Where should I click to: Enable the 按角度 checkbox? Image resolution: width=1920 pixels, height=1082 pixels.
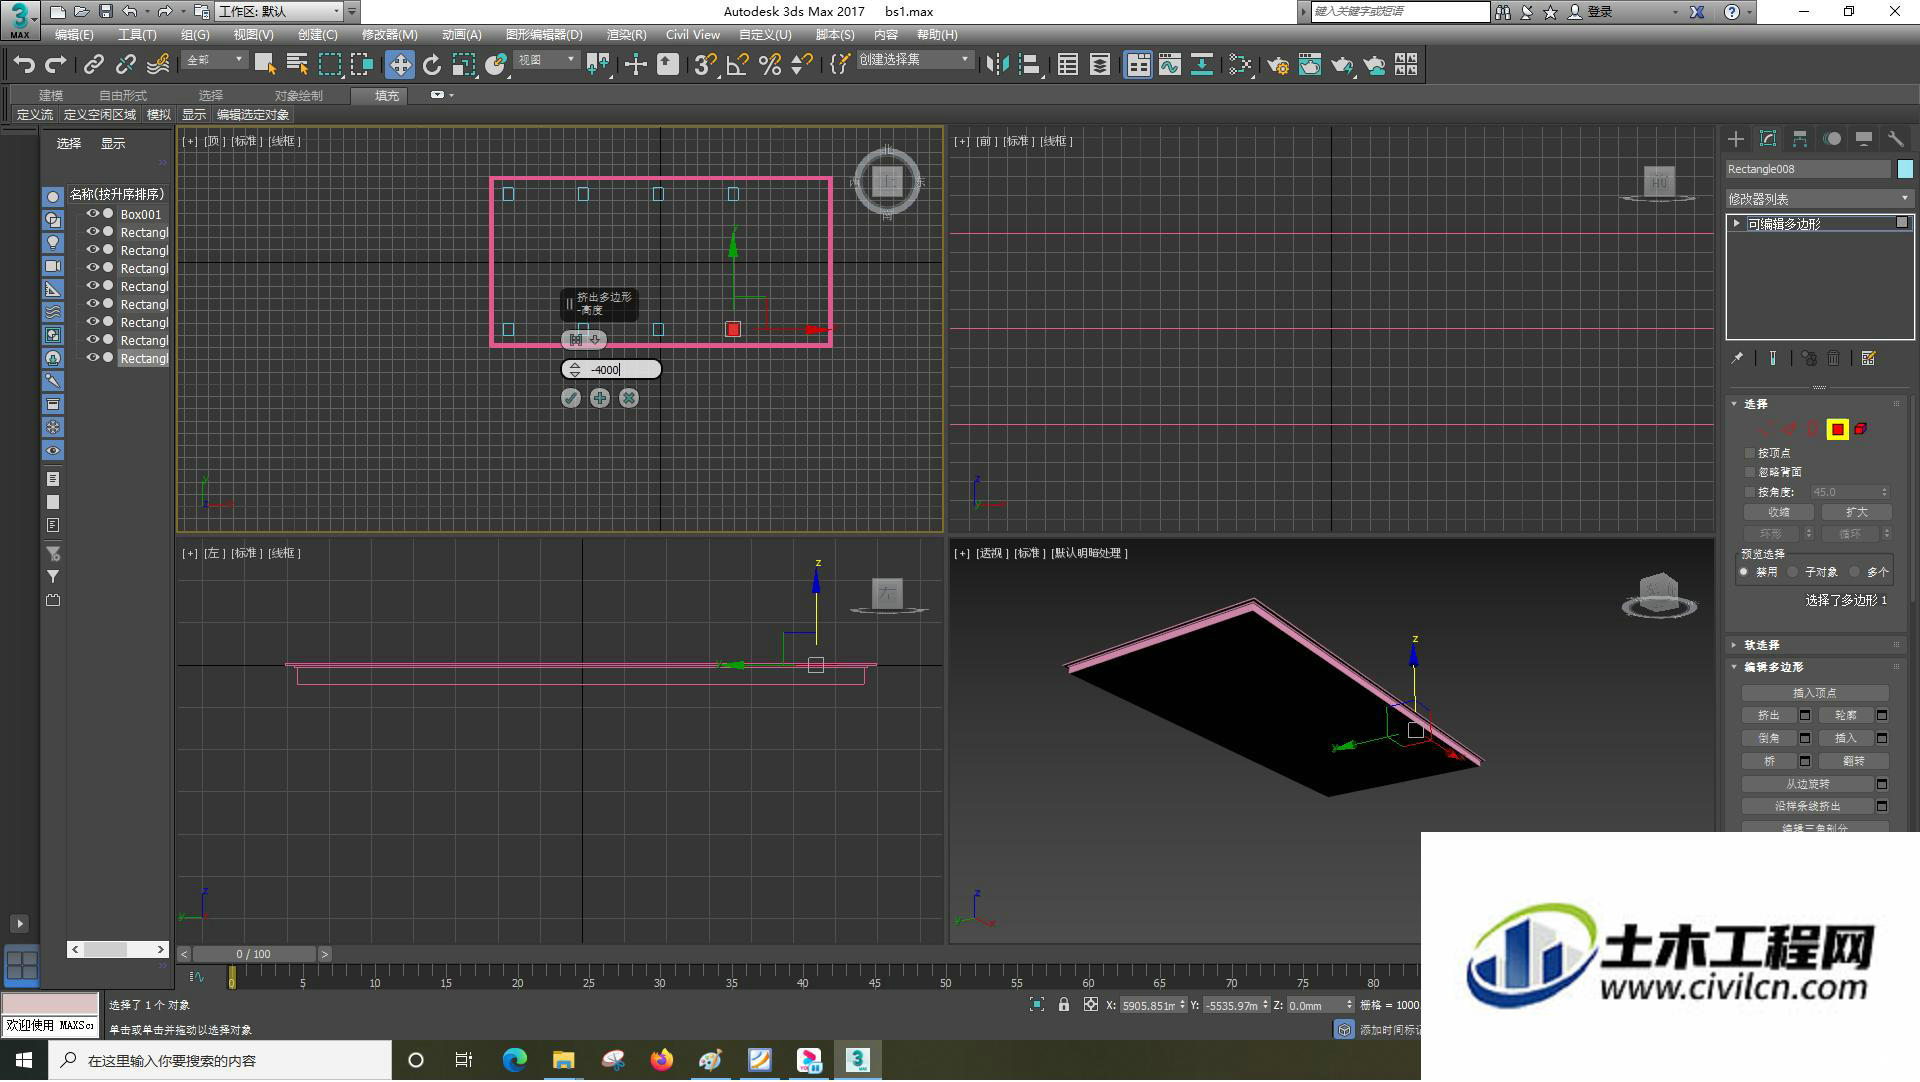(x=1750, y=492)
